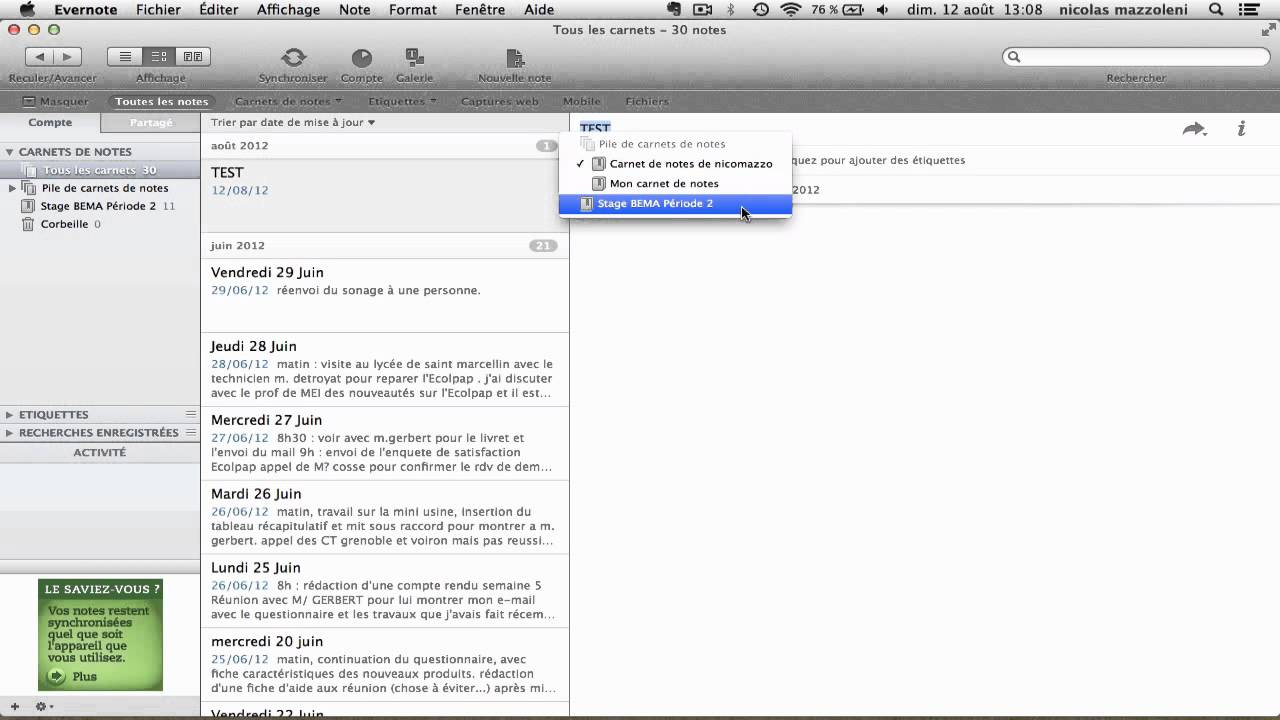Select the Fichiers filter
Screen dimensions: 1280x720
(647, 101)
